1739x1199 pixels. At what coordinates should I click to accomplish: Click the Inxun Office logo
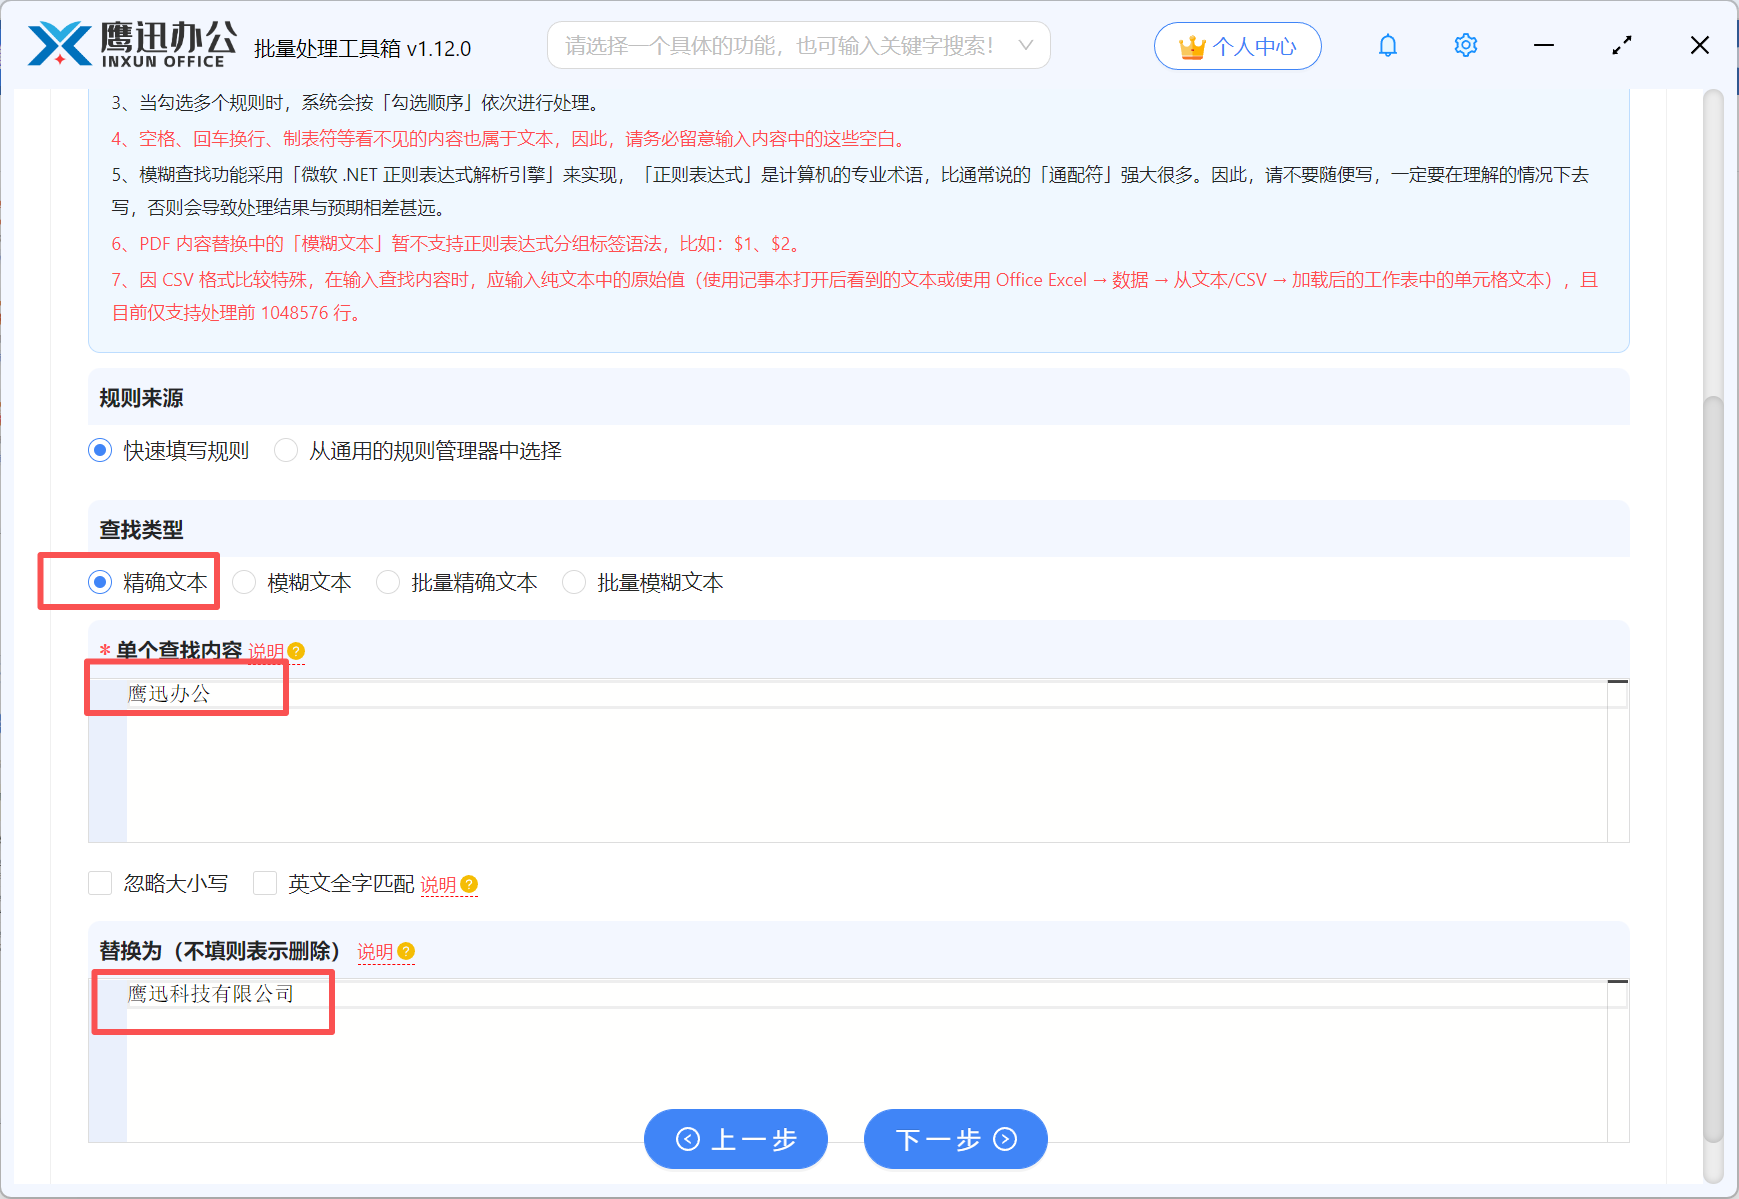[131, 45]
